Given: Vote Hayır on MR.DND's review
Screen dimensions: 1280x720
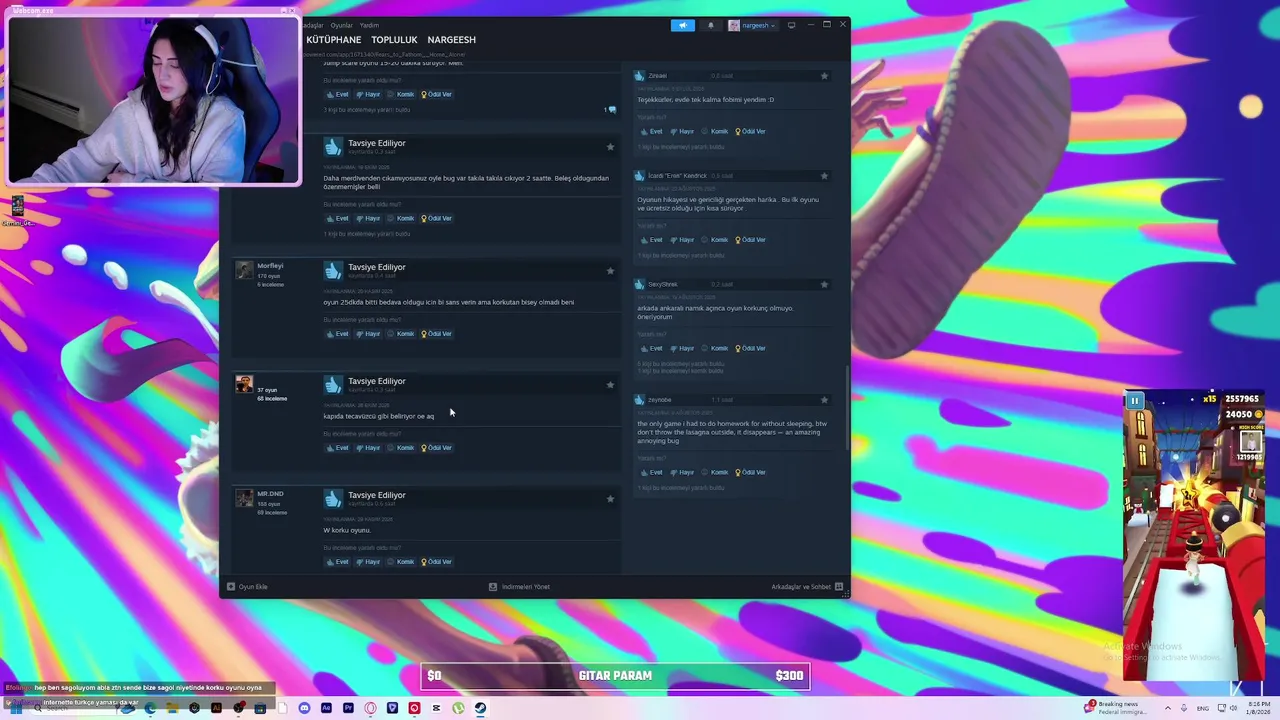Looking at the screenshot, I should pyautogui.click(x=368, y=562).
